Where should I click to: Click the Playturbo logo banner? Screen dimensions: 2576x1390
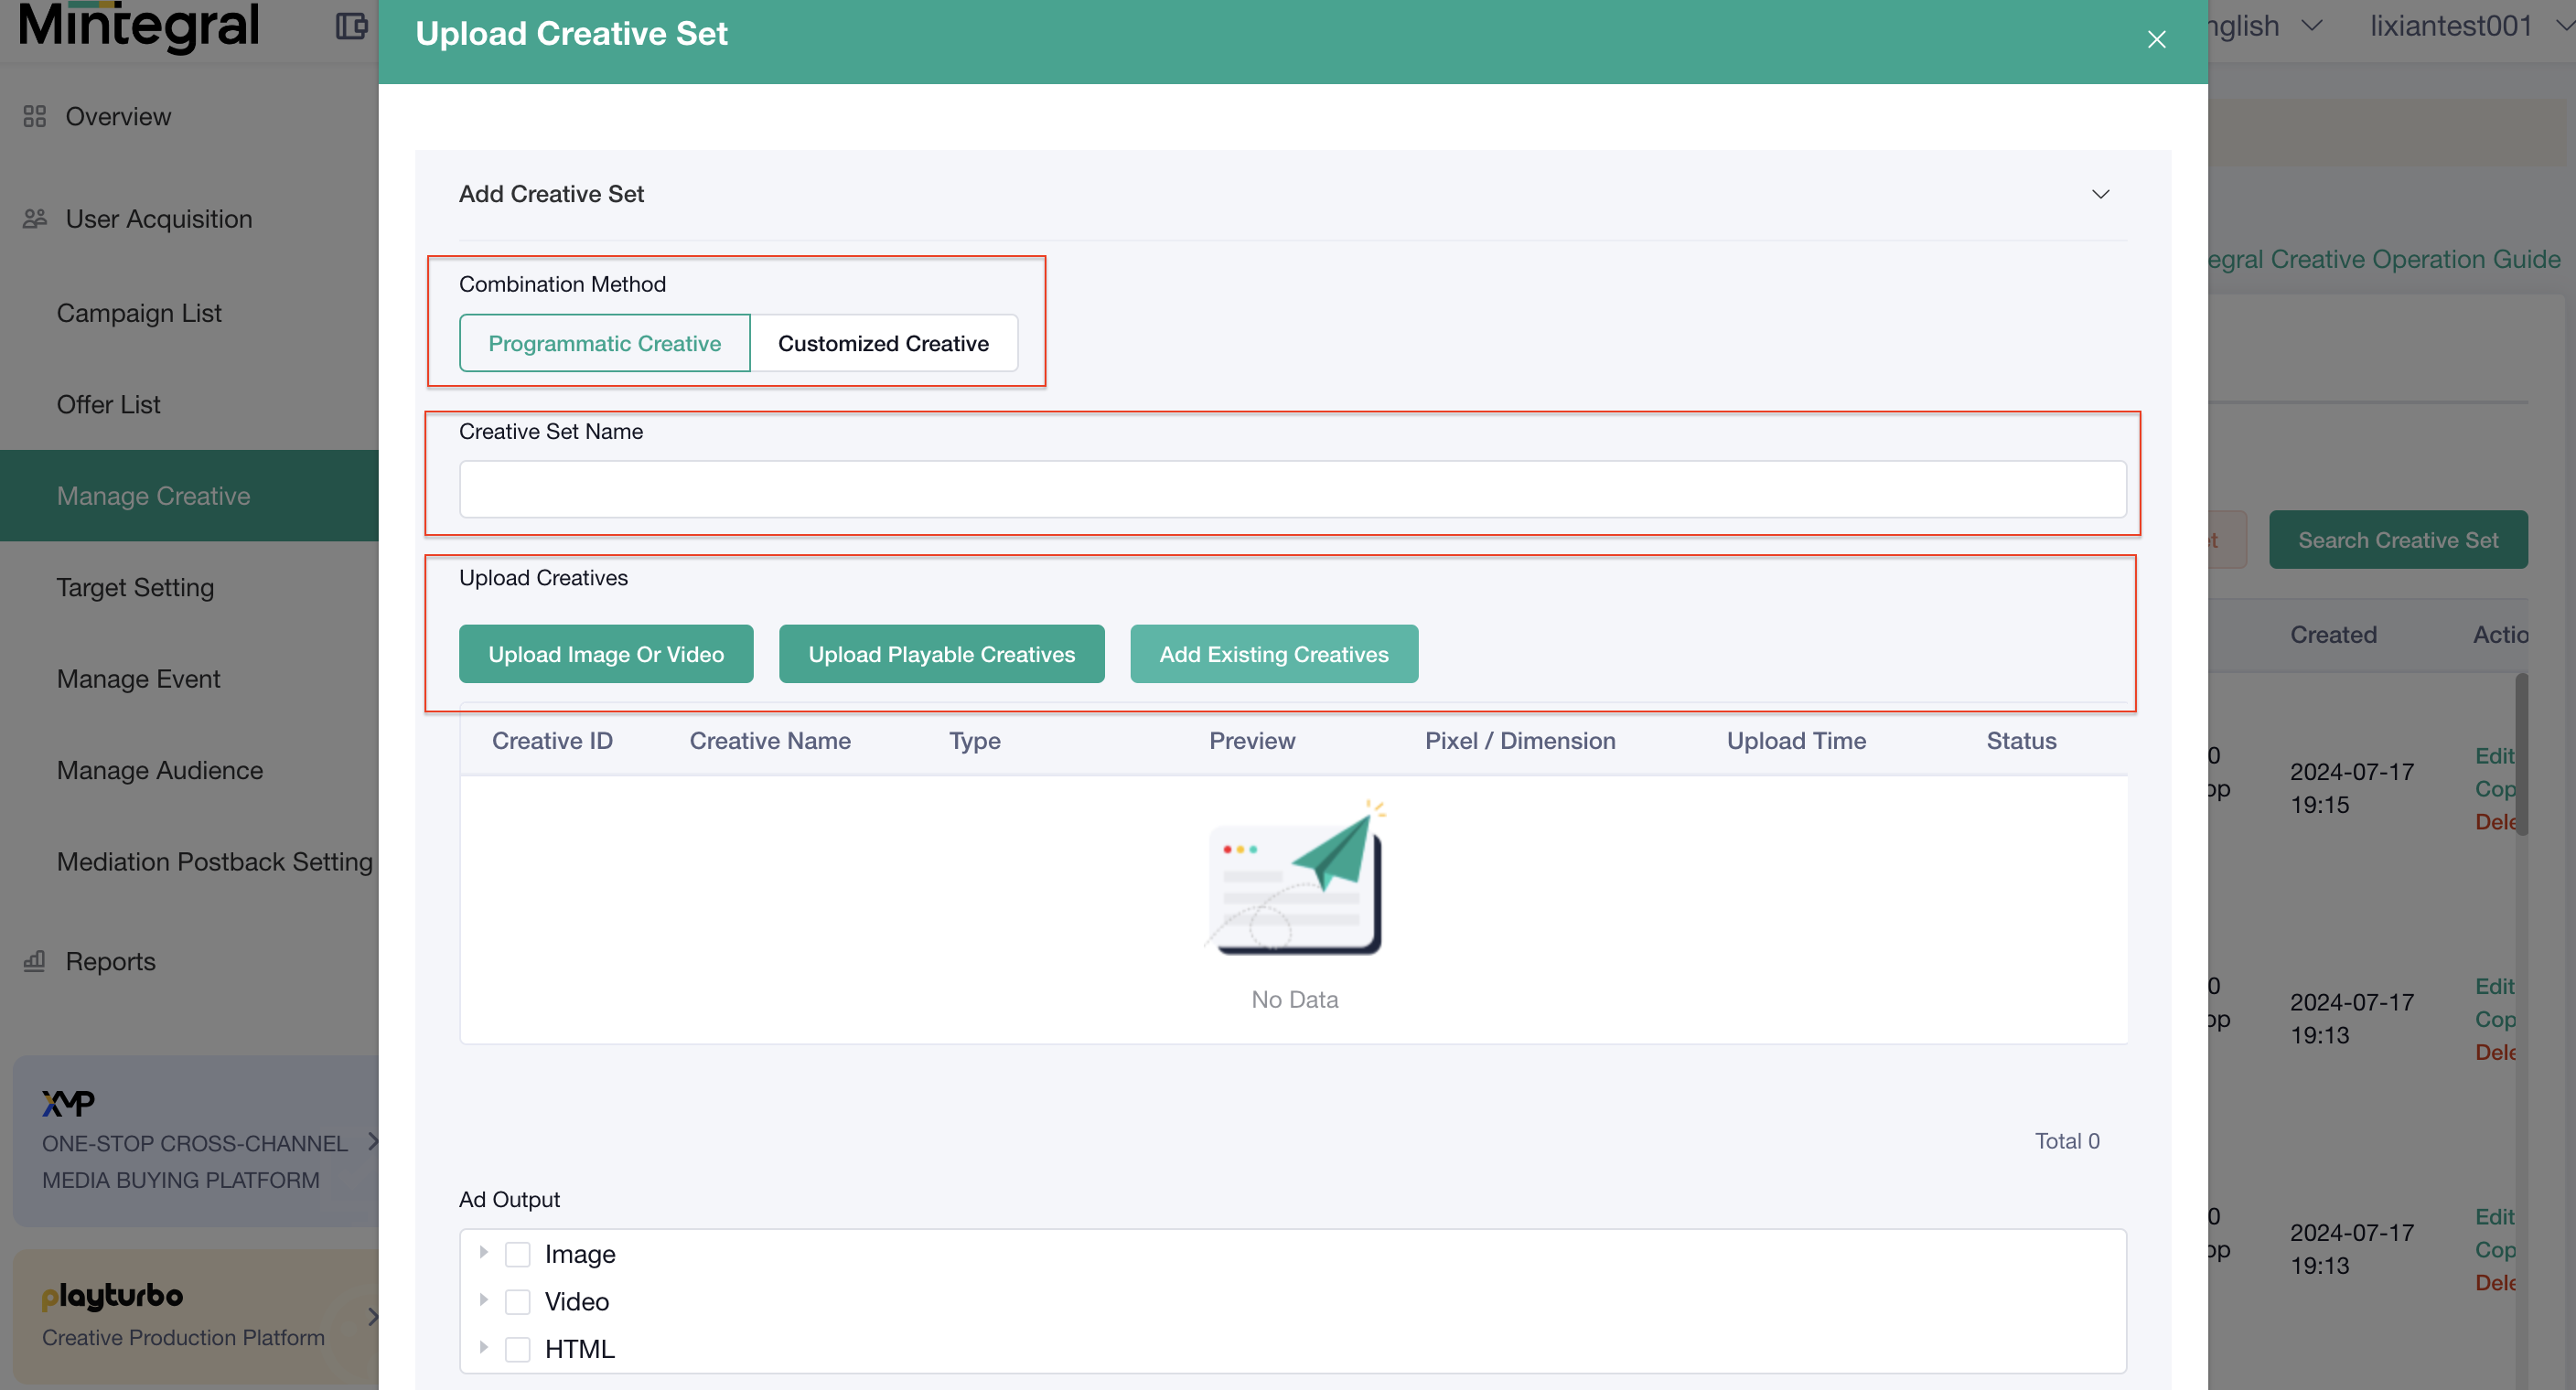(x=112, y=1296)
